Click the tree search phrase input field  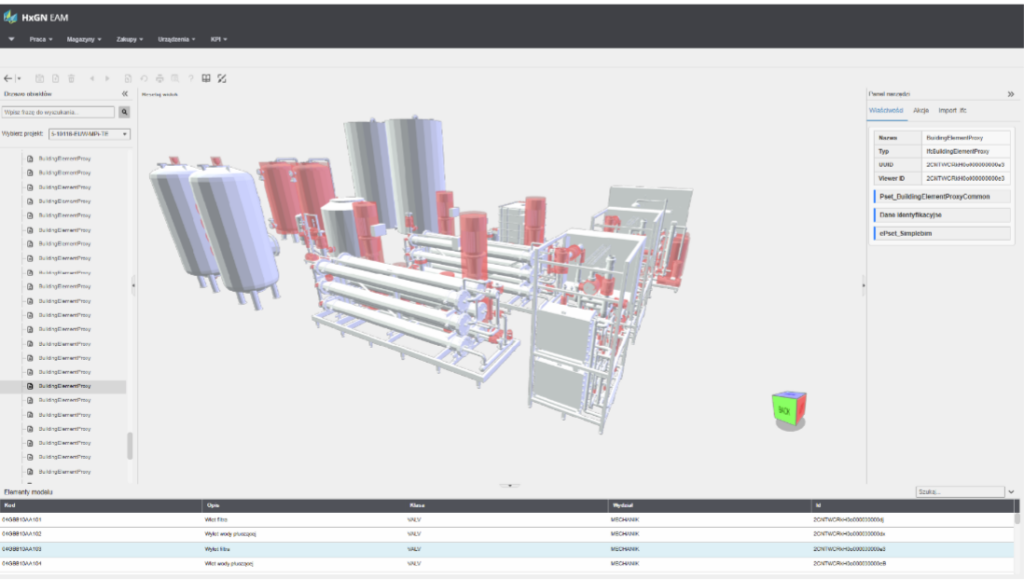point(58,112)
